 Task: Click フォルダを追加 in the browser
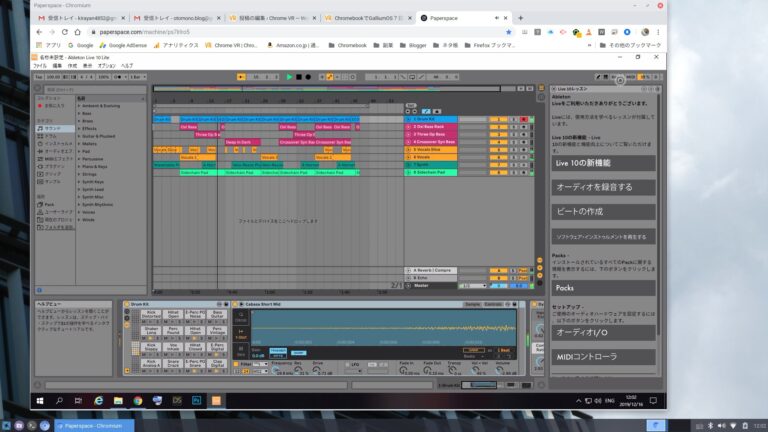[55, 227]
